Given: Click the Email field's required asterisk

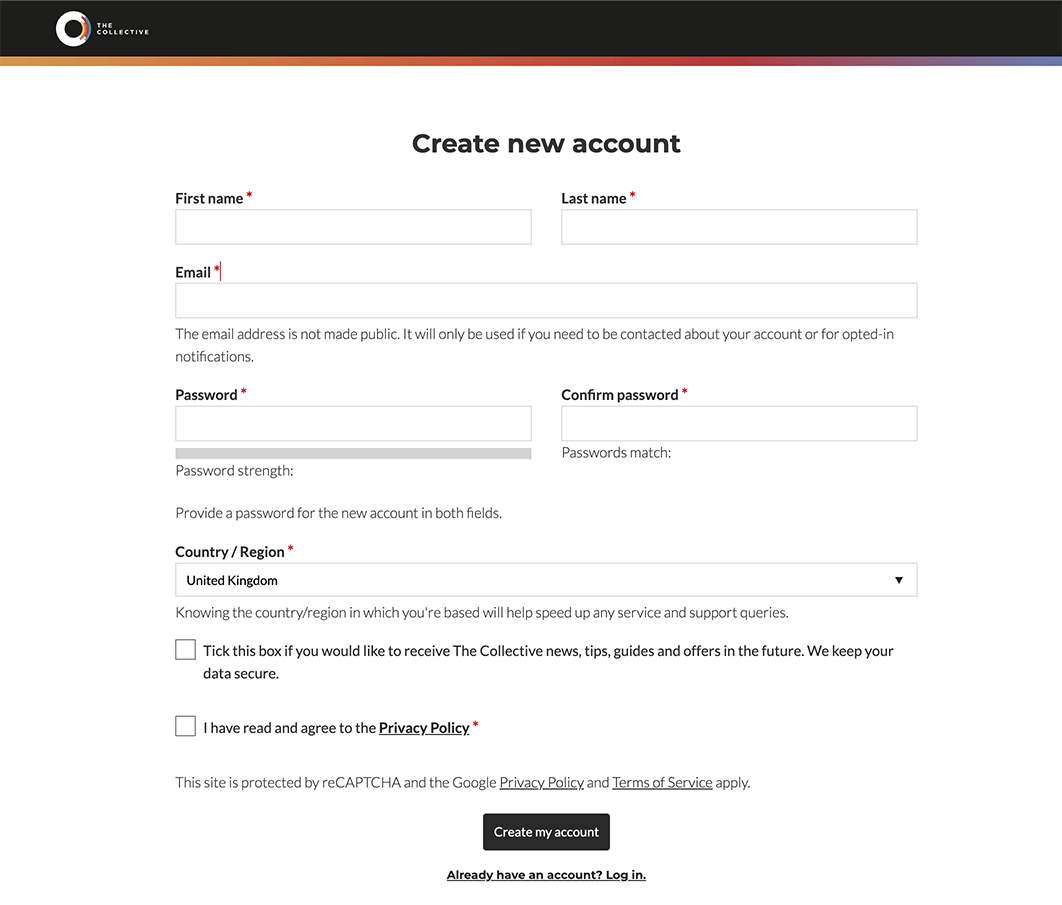Looking at the screenshot, I should 219,269.
